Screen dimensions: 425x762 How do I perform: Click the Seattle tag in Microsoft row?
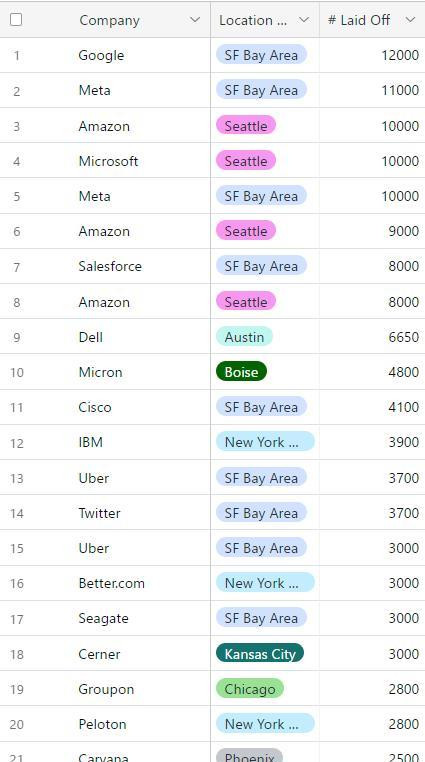[246, 161]
